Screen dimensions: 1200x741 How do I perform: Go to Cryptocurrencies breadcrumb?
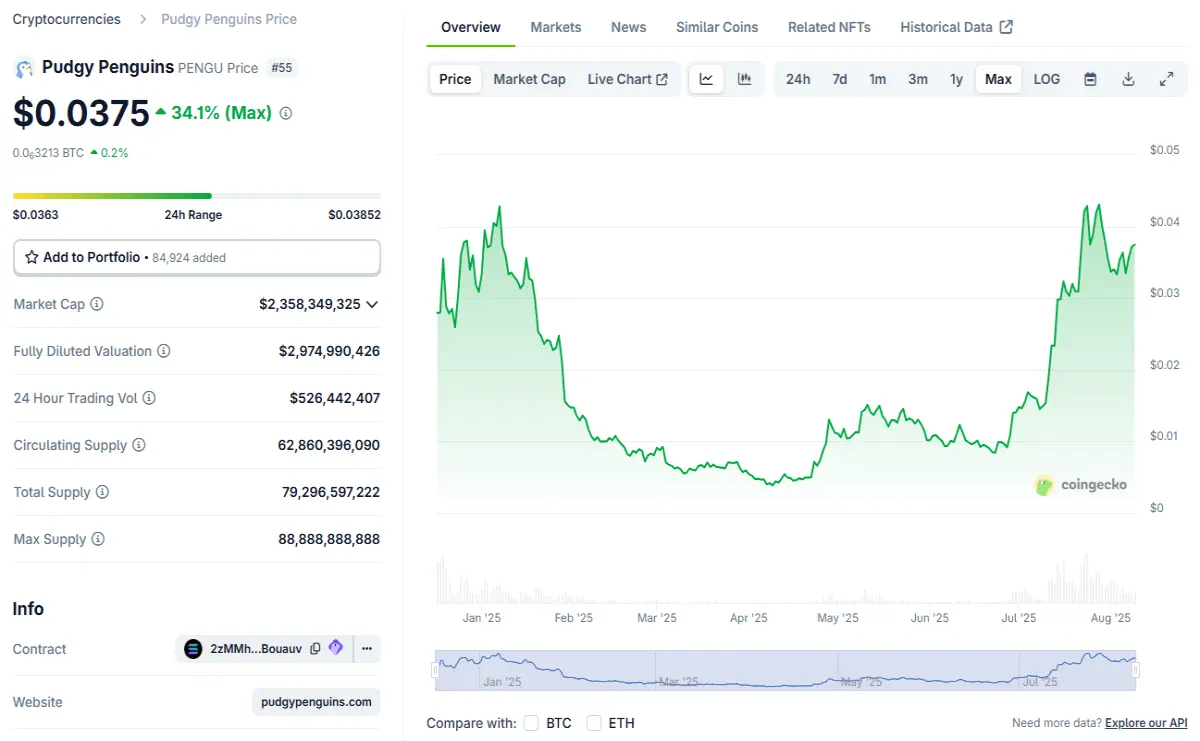pos(67,19)
